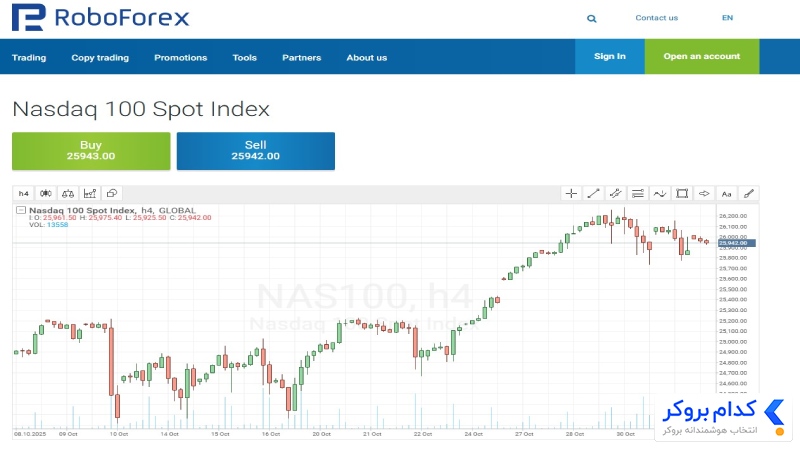This screenshot has height=450, width=800.
Task: Click the Nasdaq 100 Spot Index chart legend title
Action: (x=112, y=210)
